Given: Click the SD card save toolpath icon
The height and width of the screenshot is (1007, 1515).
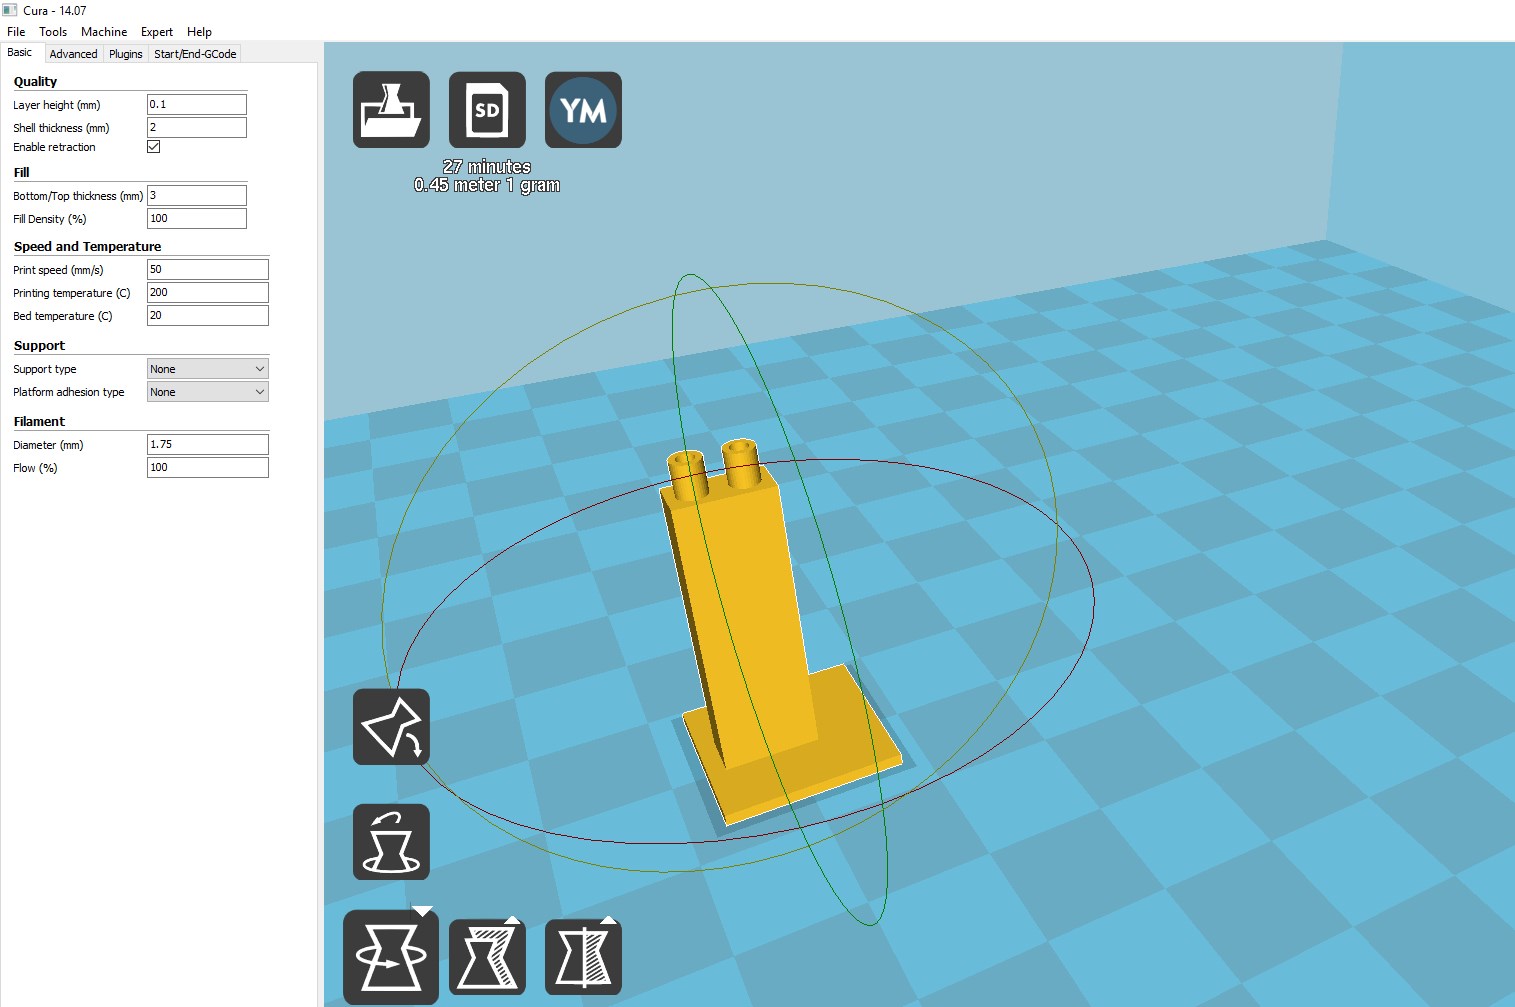Looking at the screenshot, I should coord(487,110).
